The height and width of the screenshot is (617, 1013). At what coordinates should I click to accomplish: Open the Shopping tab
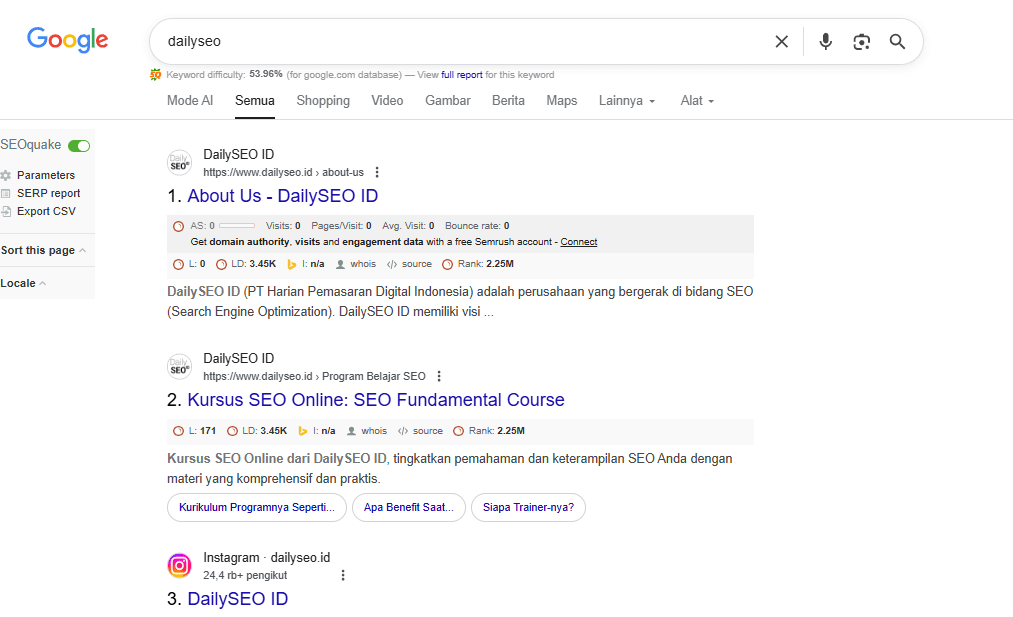coord(323,101)
